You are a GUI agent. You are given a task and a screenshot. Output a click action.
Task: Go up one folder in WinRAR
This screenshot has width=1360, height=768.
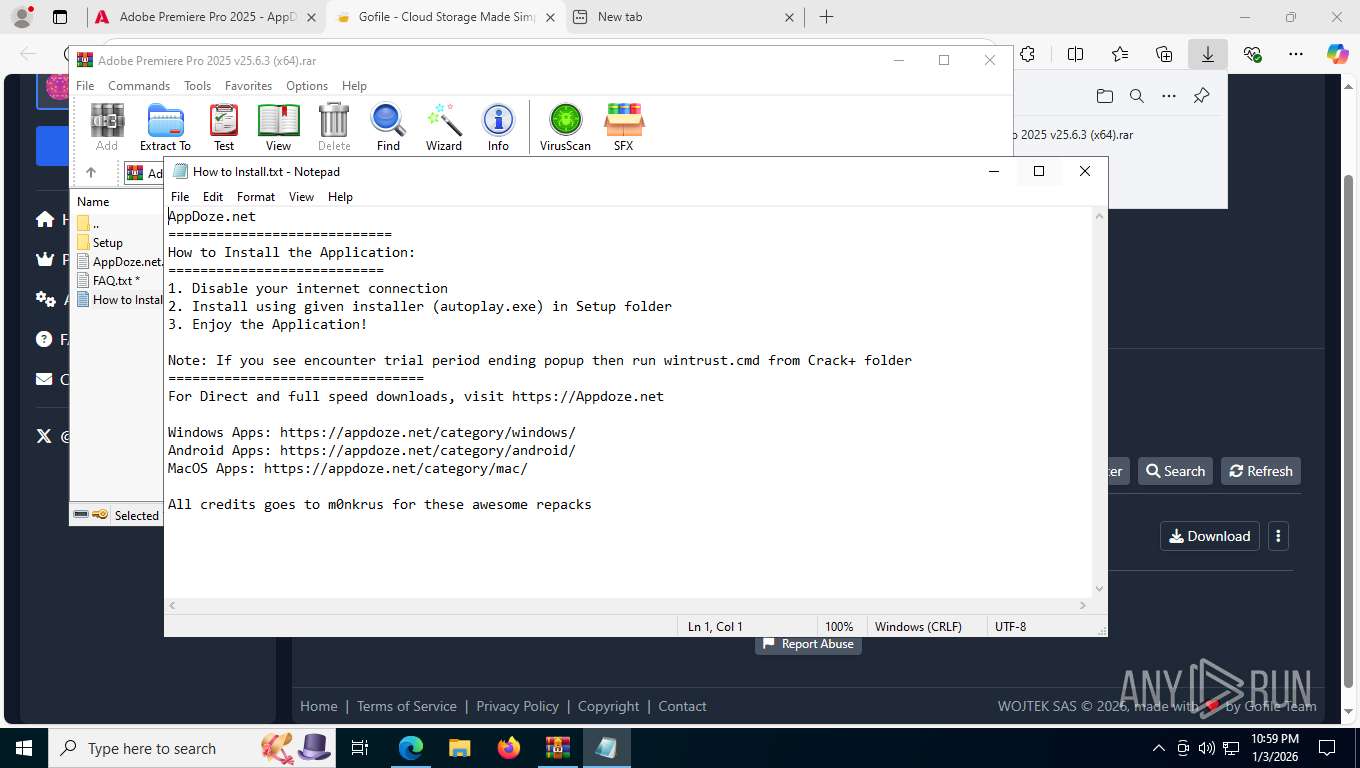click(91, 173)
